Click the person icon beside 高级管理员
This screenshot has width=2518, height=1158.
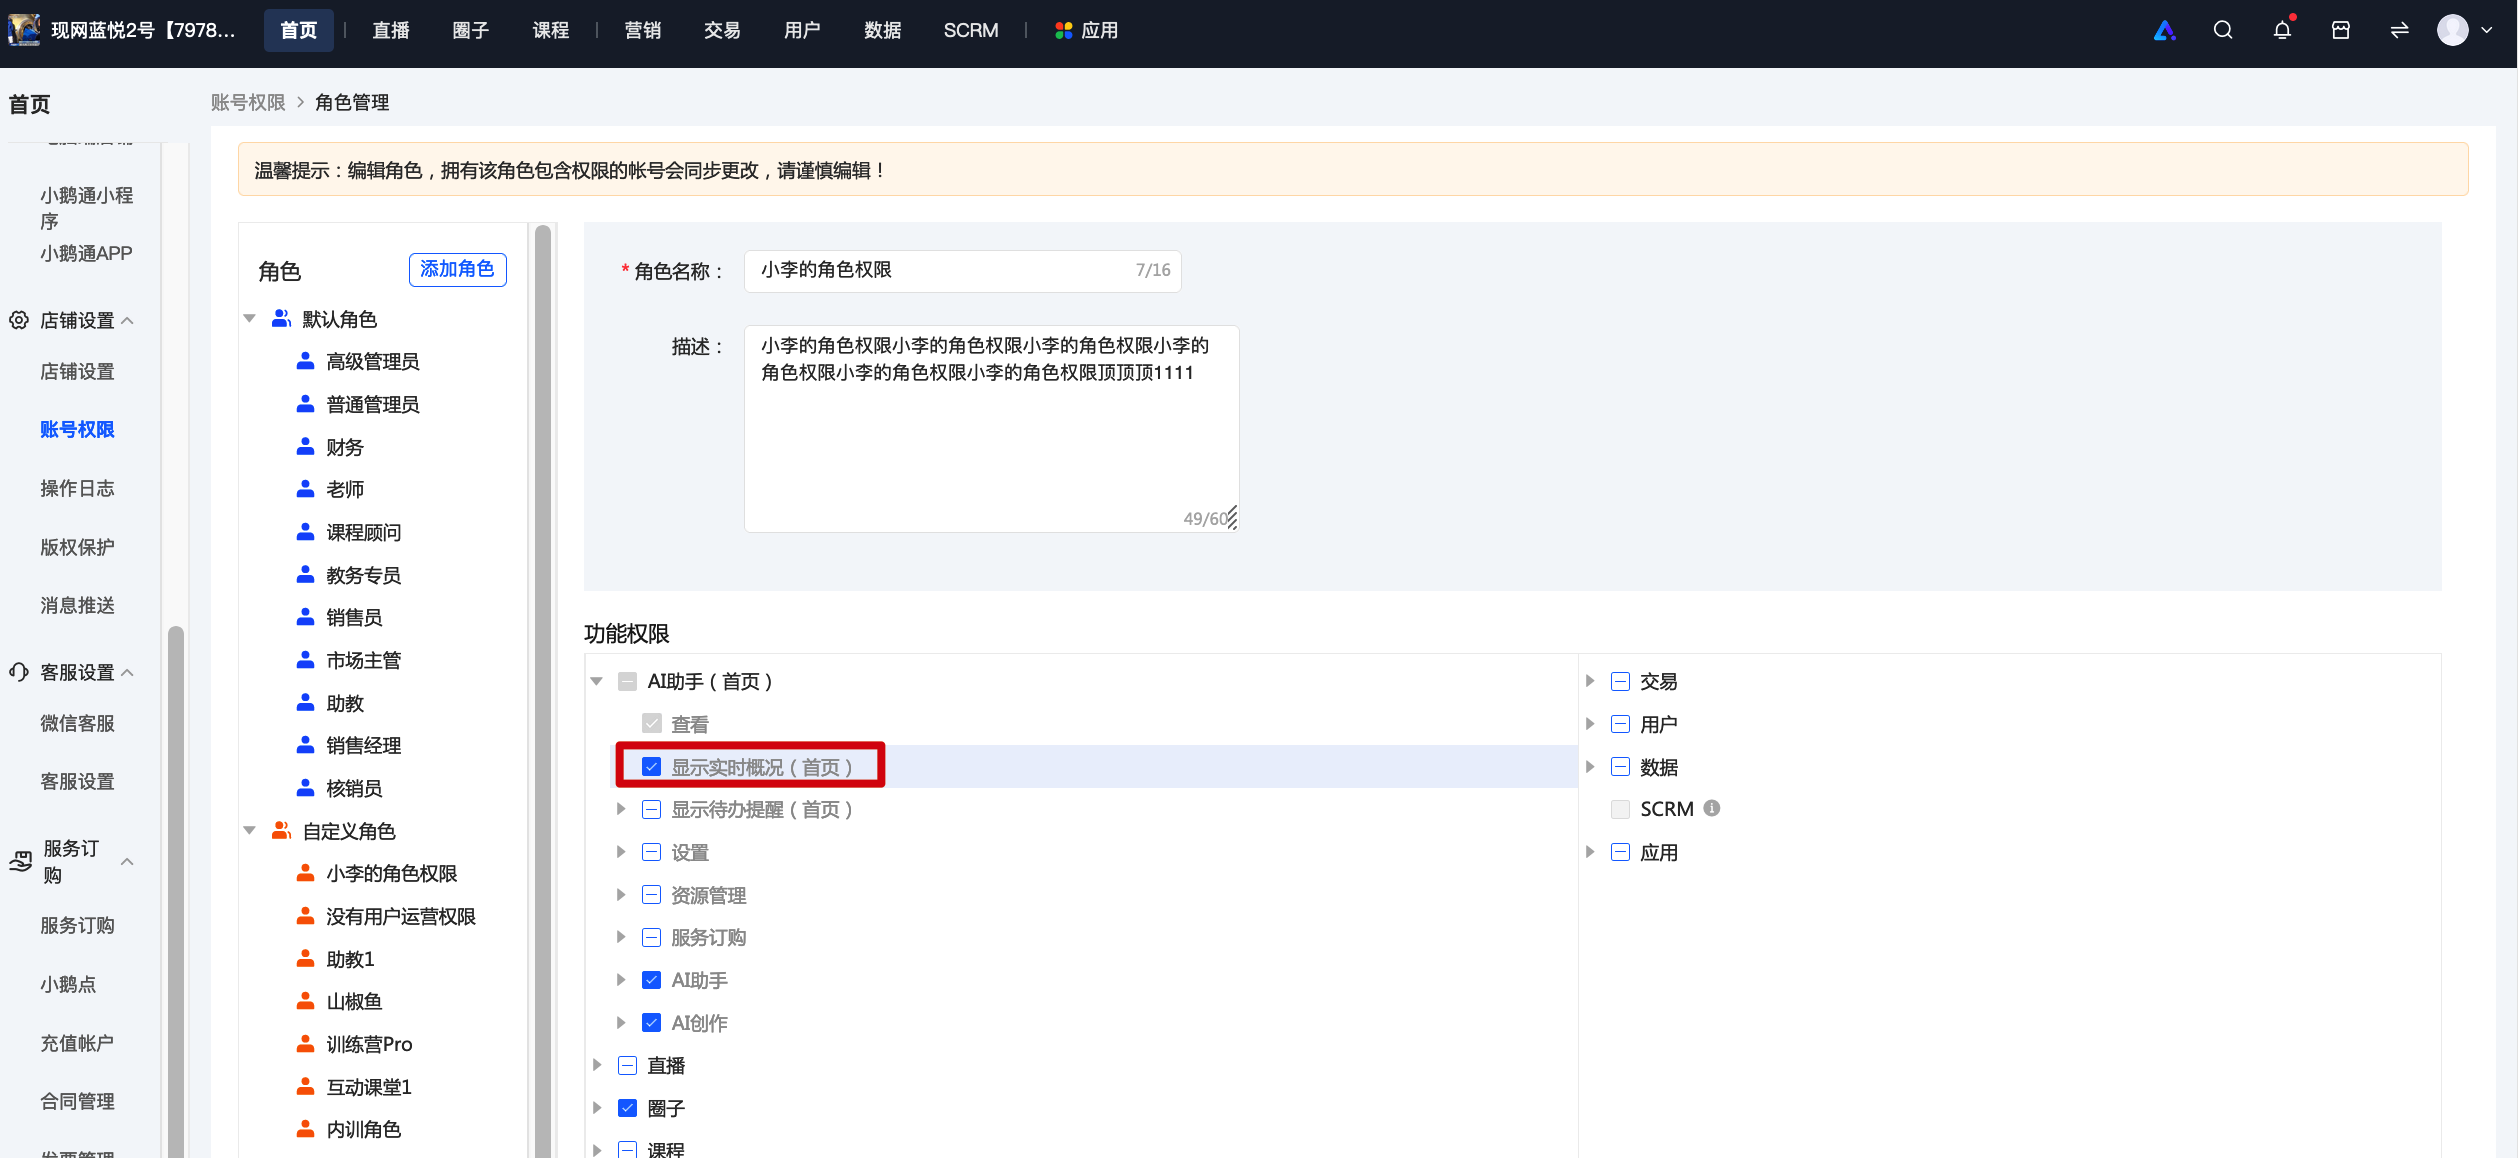(306, 361)
